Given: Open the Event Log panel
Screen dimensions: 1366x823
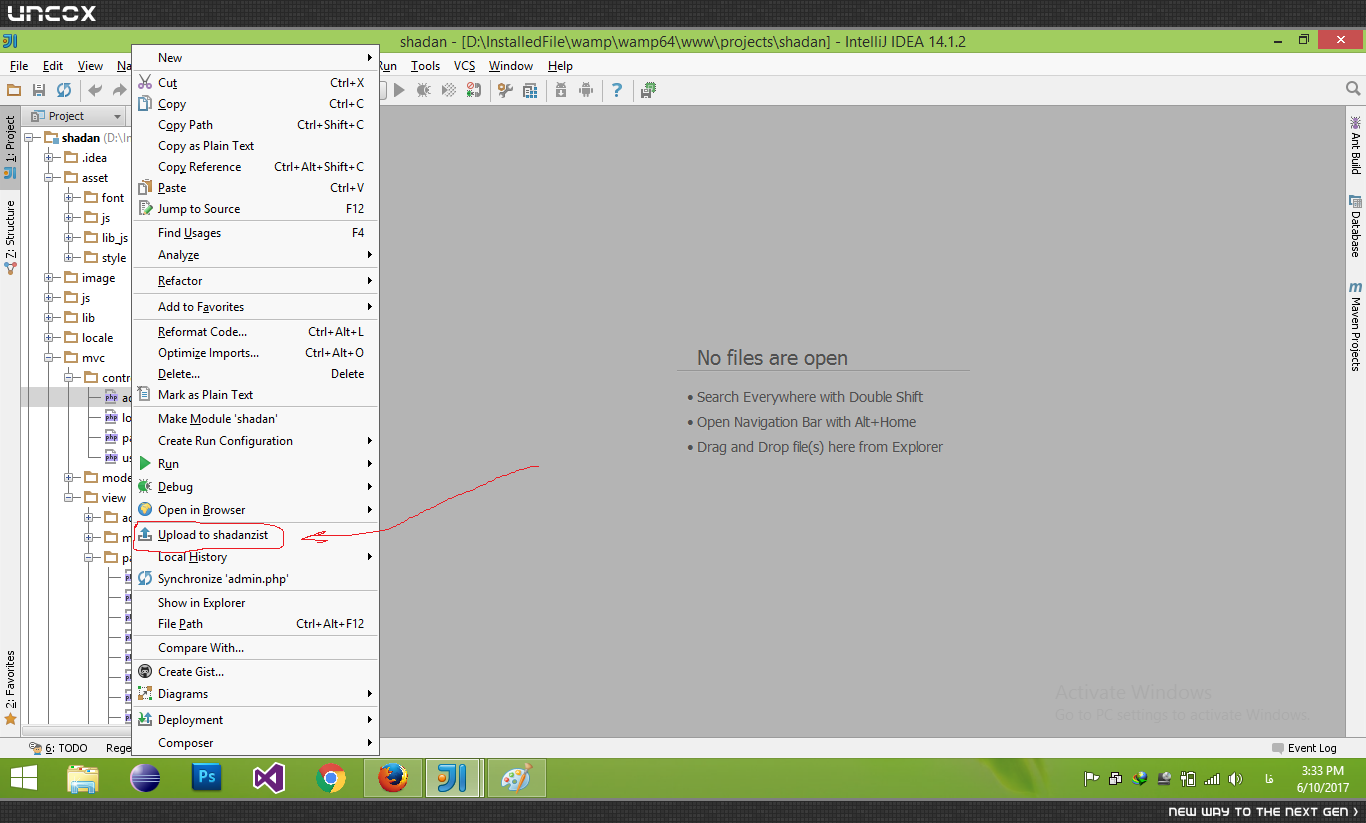Looking at the screenshot, I should [1304, 748].
